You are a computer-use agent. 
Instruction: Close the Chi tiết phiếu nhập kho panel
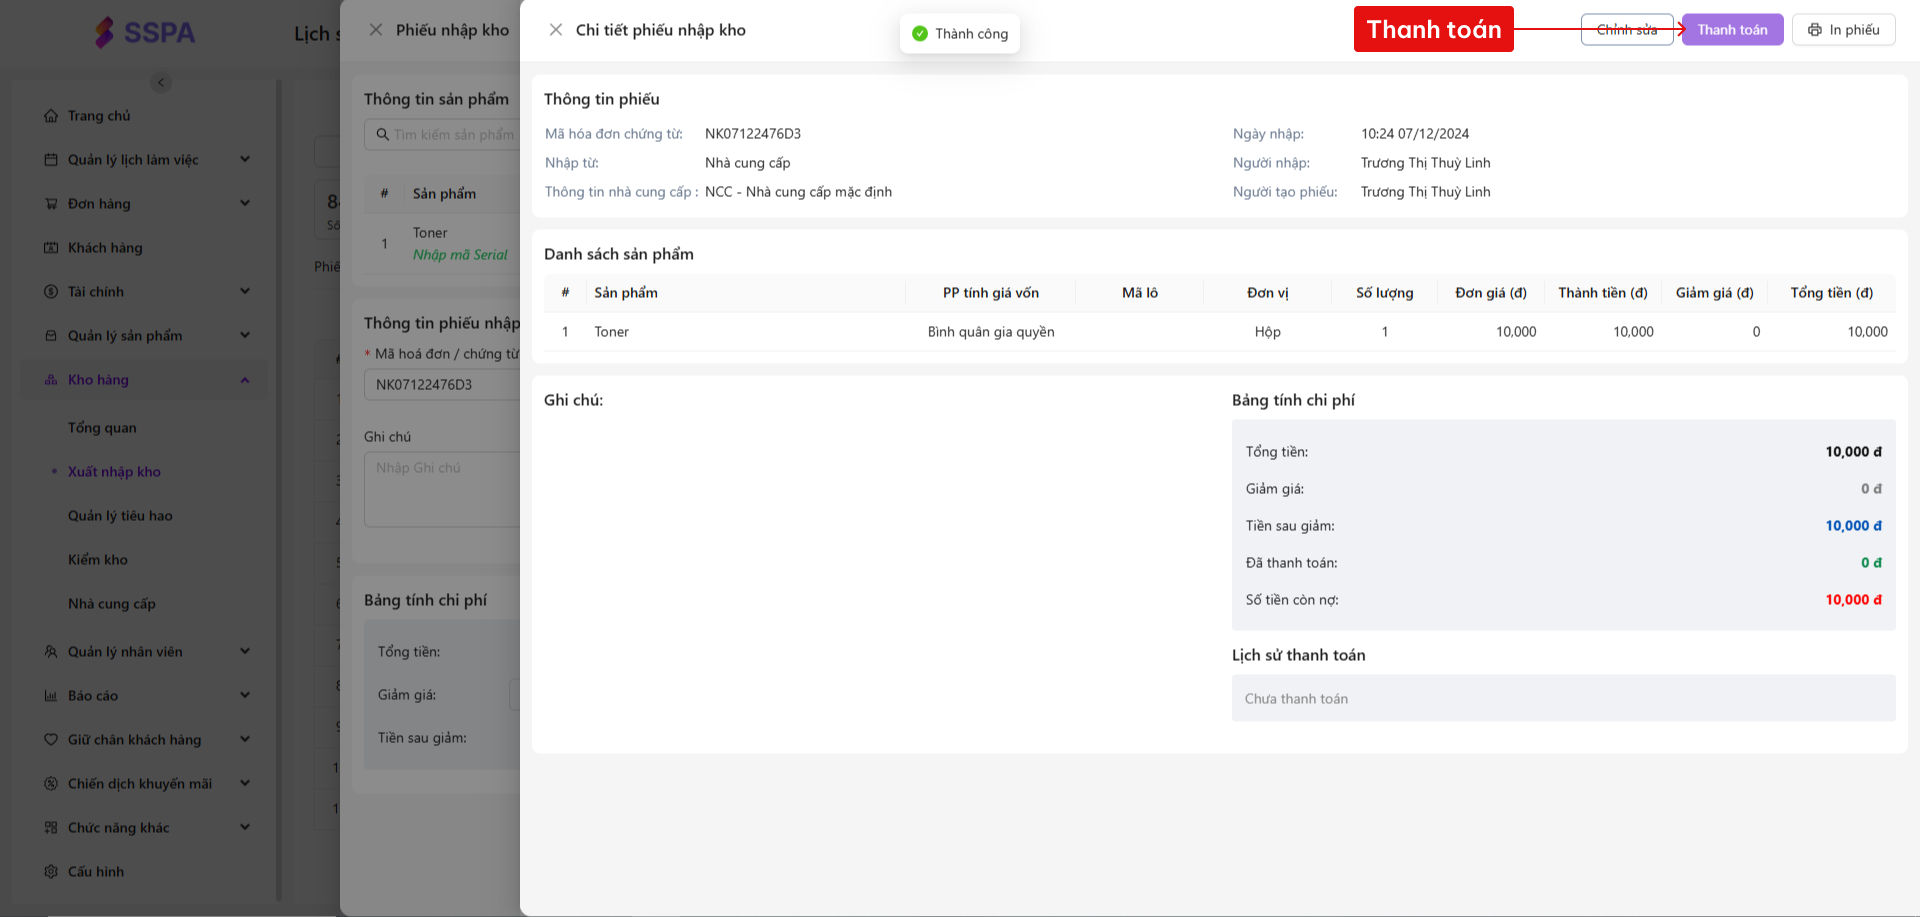(556, 30)
